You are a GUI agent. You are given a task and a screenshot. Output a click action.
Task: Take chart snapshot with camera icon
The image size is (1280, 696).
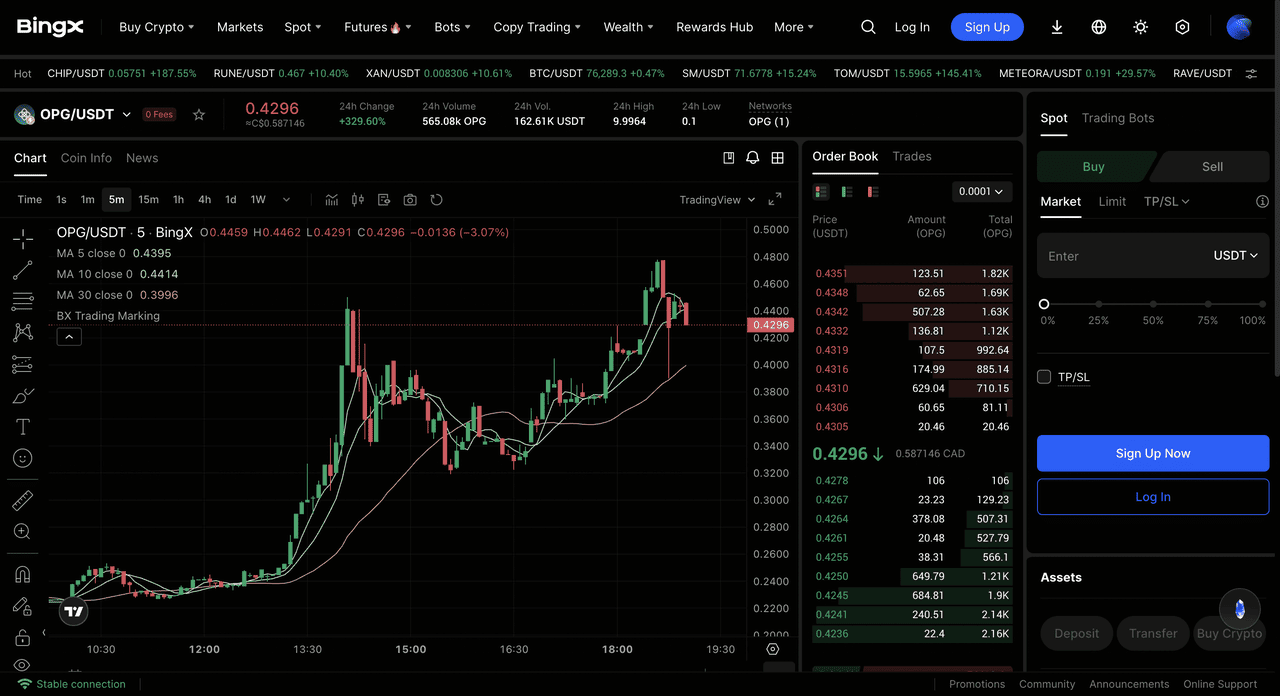point(410,200)
